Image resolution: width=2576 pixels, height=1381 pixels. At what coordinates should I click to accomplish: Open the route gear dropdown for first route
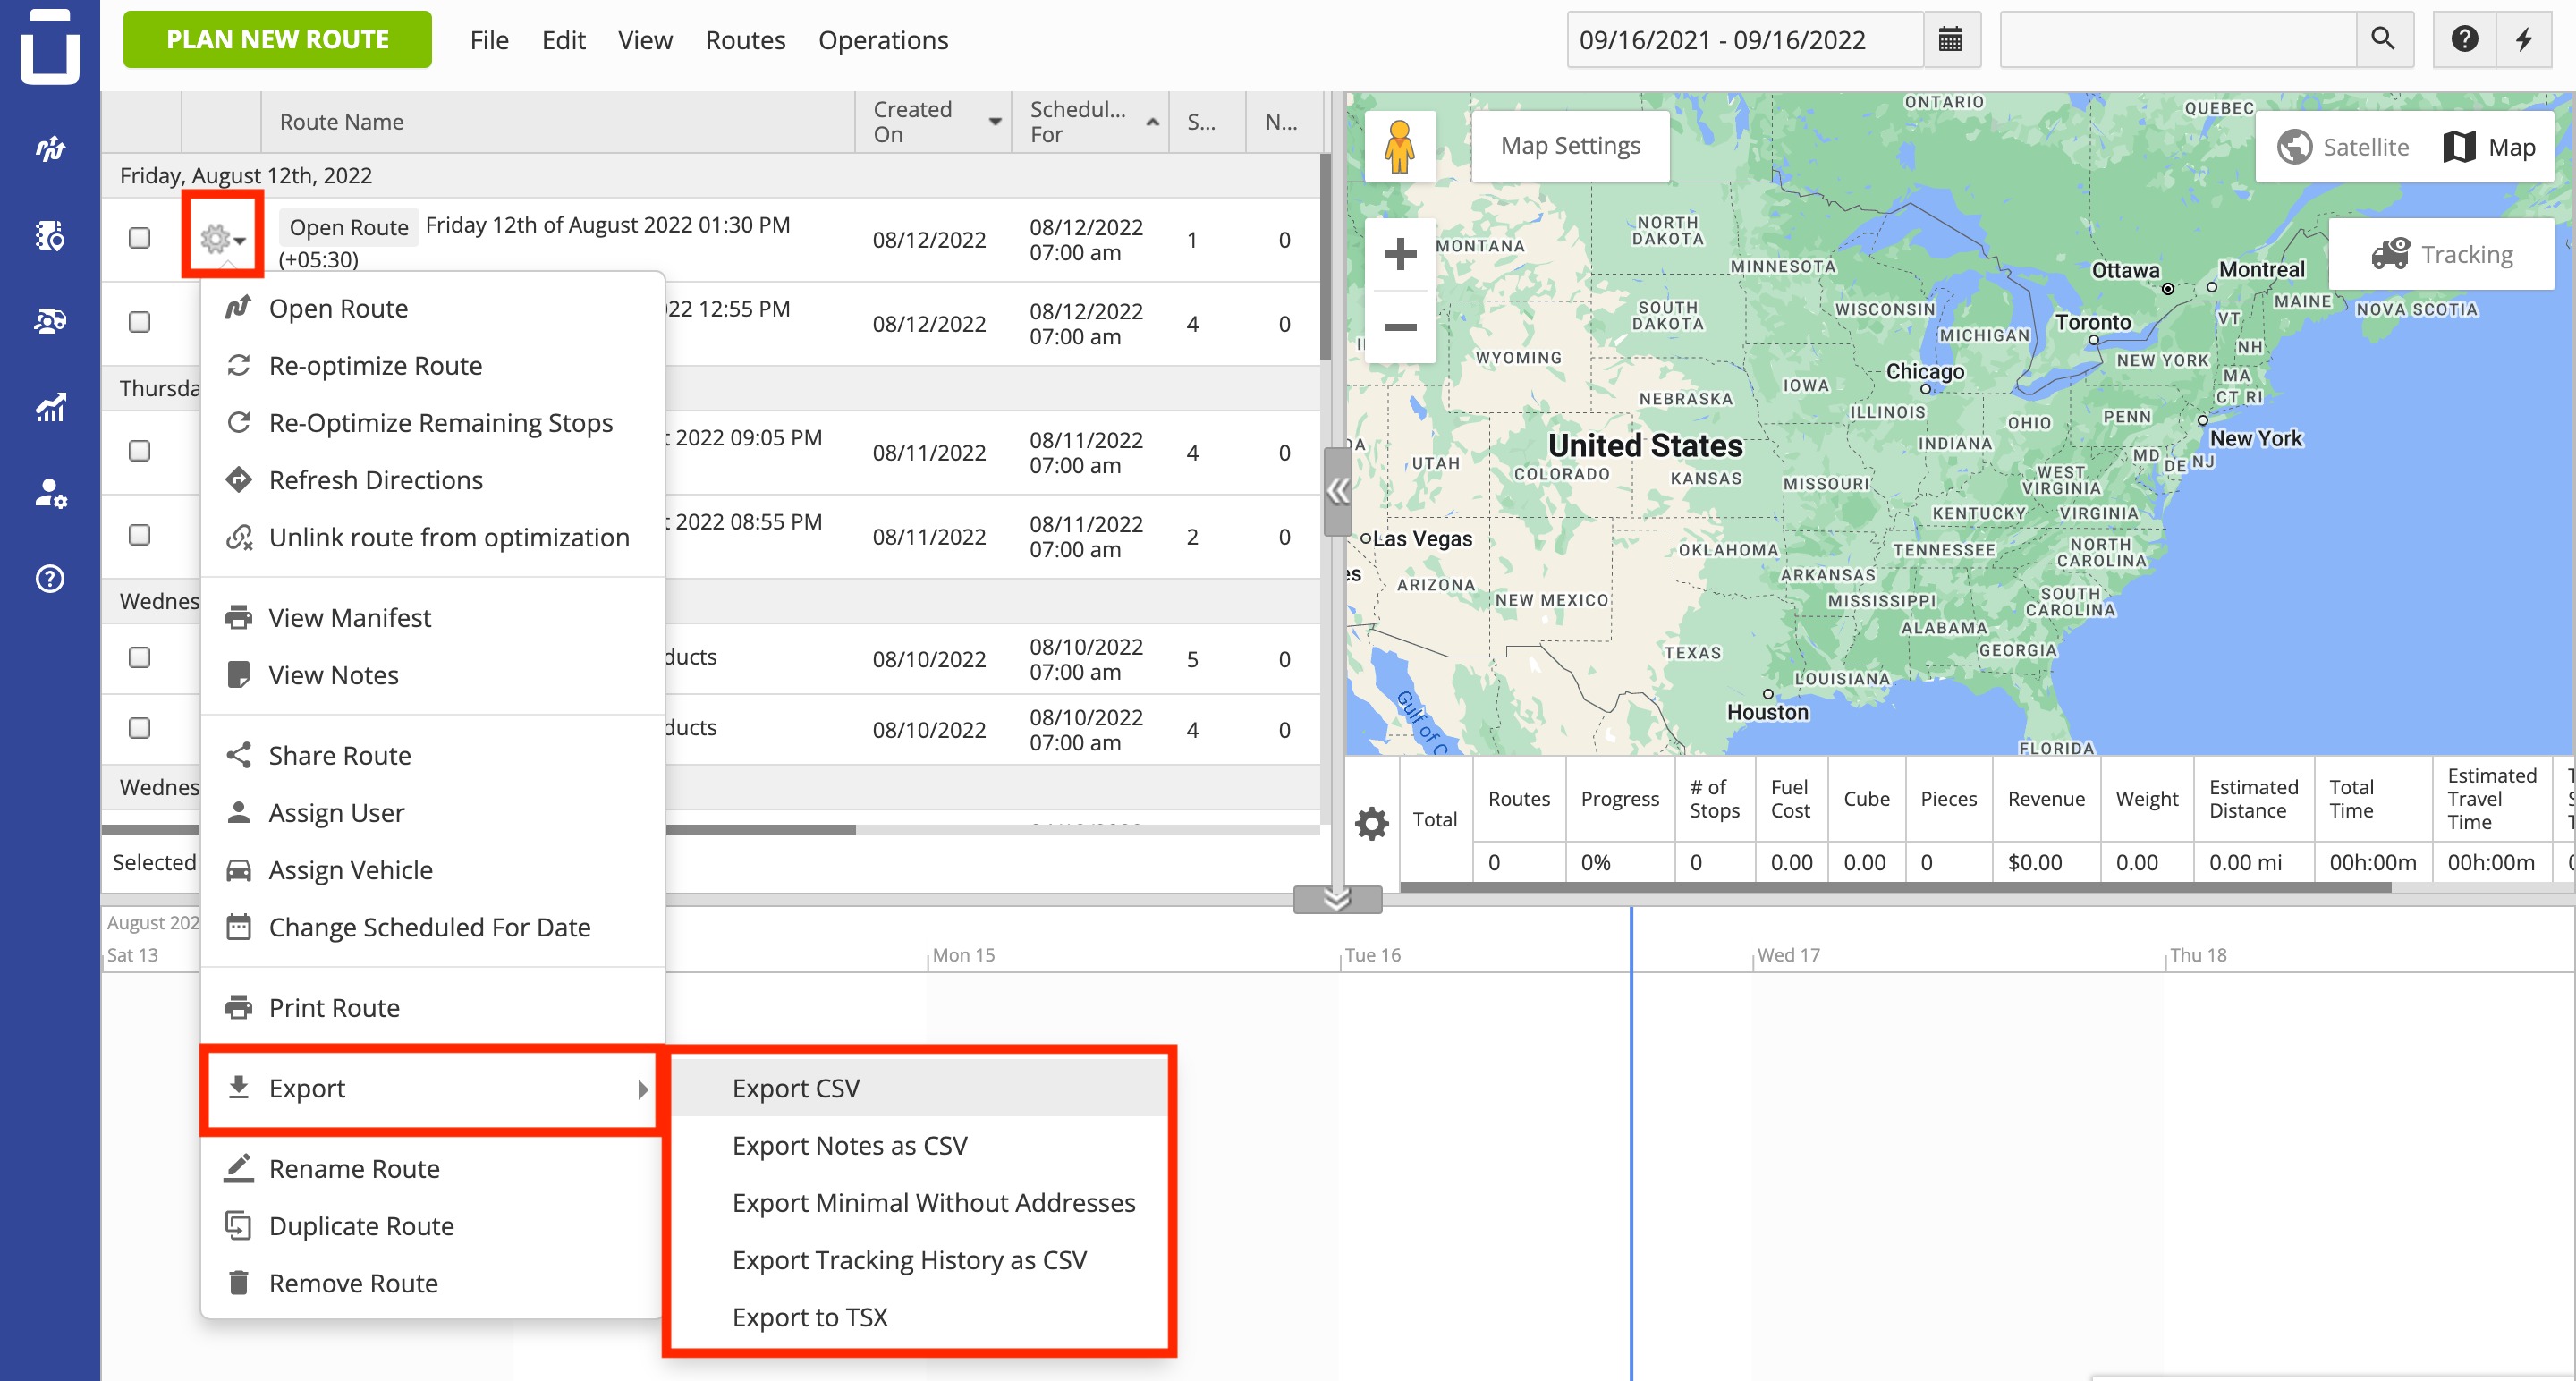pos(222,238)
